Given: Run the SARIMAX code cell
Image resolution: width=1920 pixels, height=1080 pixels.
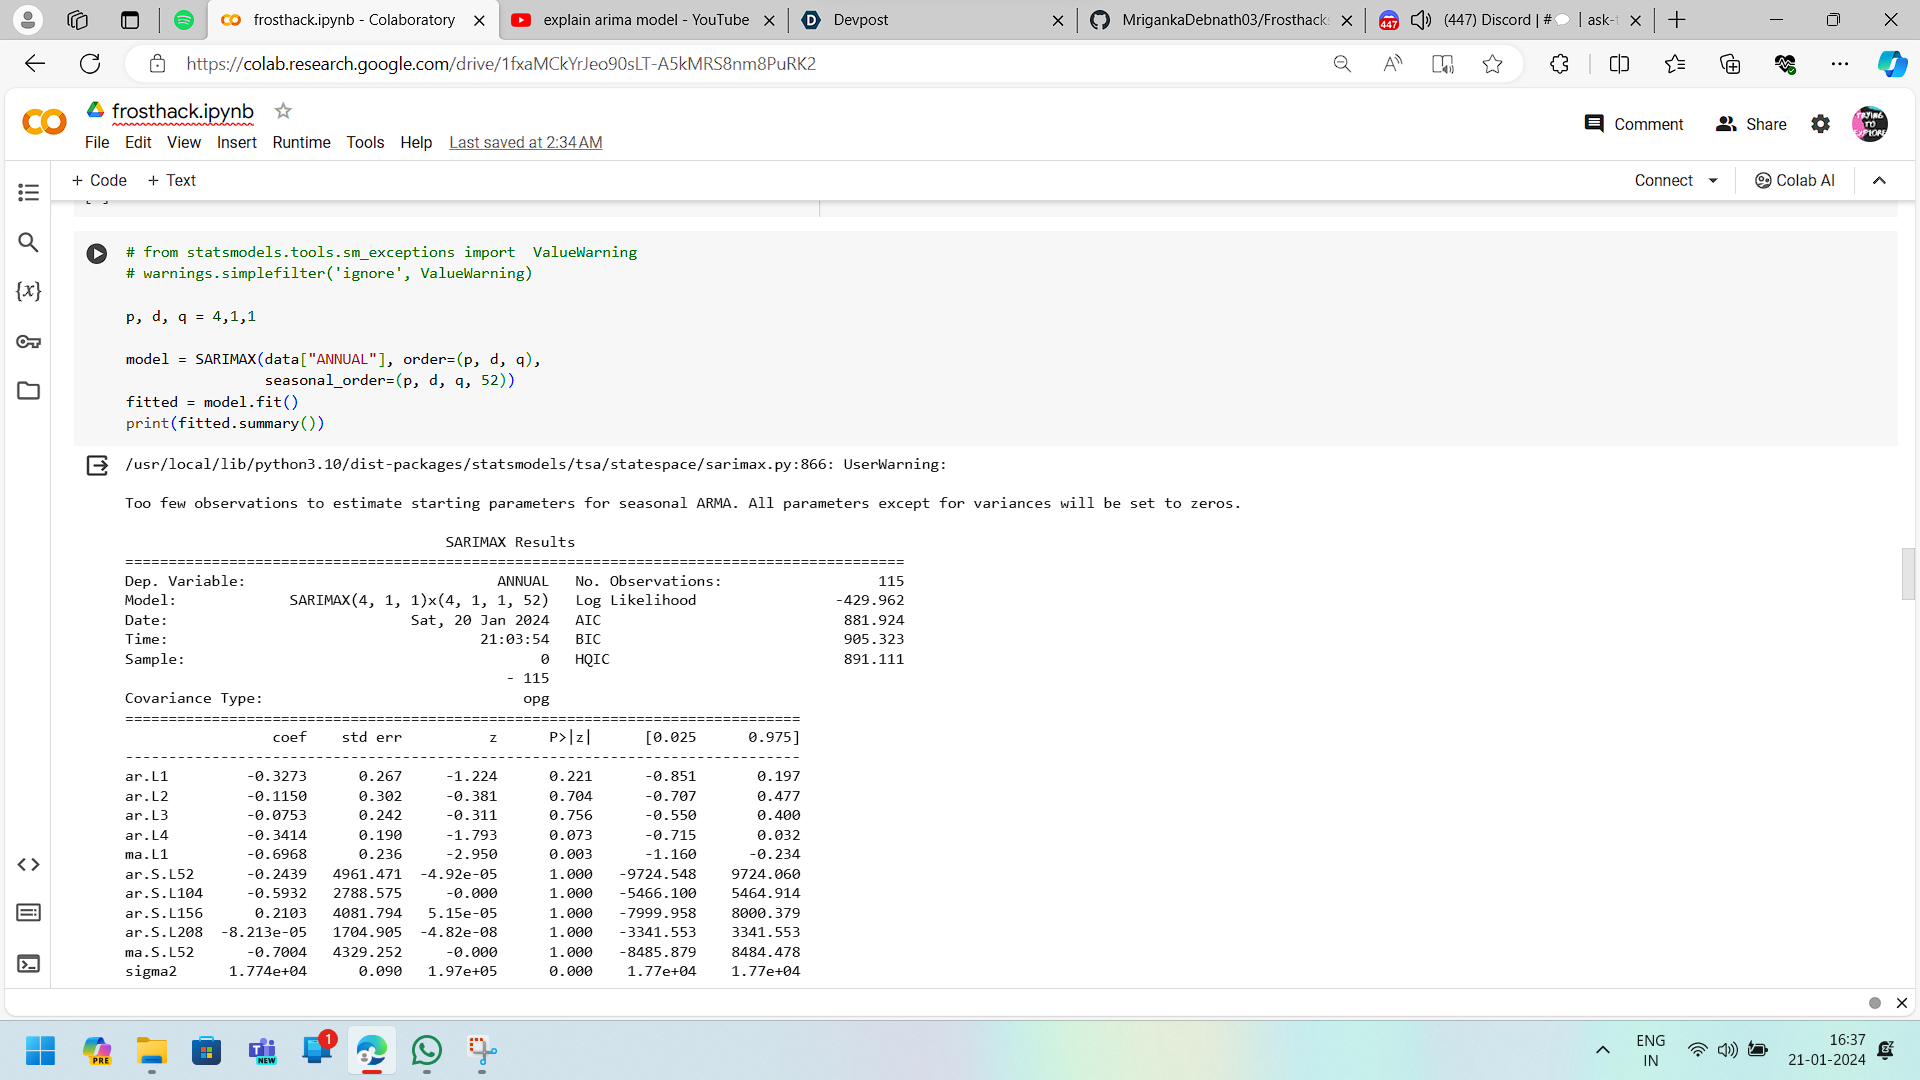Looking at the screenshot, I should (x=97, y=254).
